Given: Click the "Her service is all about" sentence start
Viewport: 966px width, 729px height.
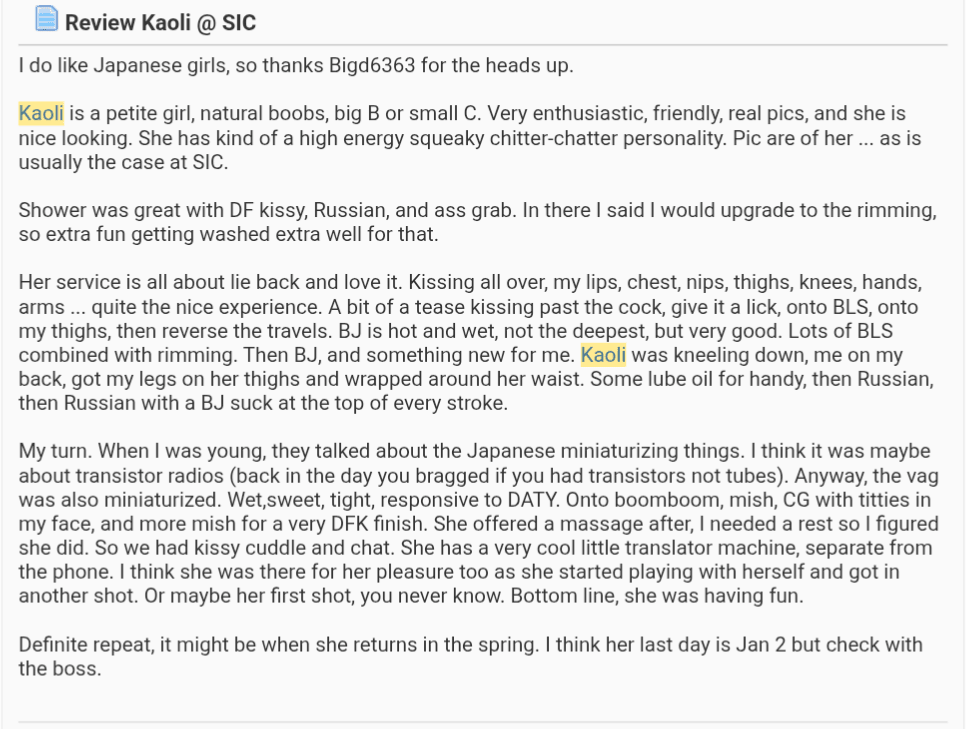Looking at the screenshot, I should pos(111,283).
